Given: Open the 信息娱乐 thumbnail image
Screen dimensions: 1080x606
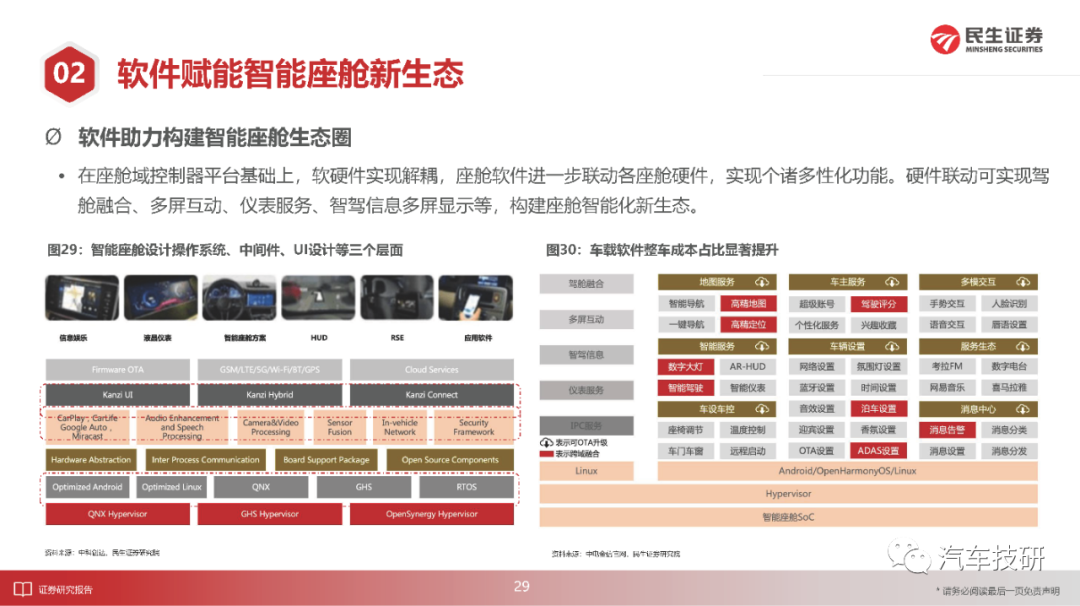Looking at the screenshot, I should pyautogui.click(x=82, y=298).
